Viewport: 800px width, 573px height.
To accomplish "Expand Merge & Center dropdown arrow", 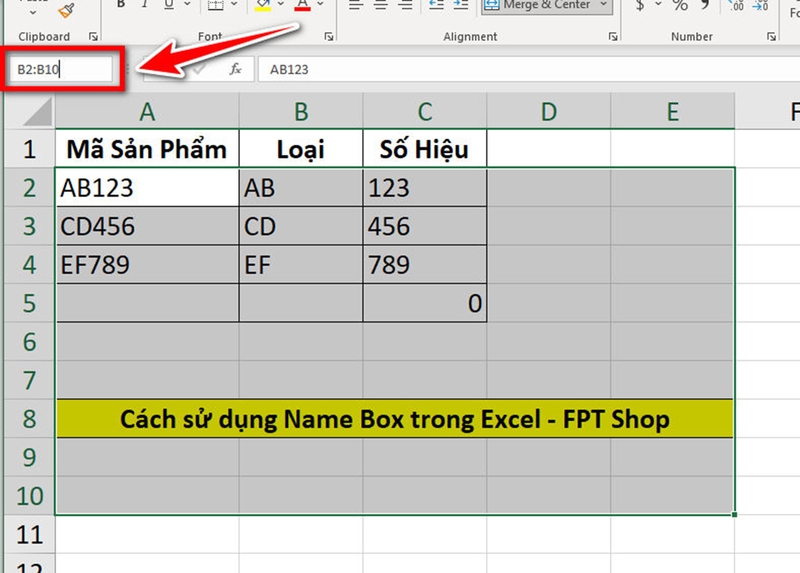I will 604,5.
